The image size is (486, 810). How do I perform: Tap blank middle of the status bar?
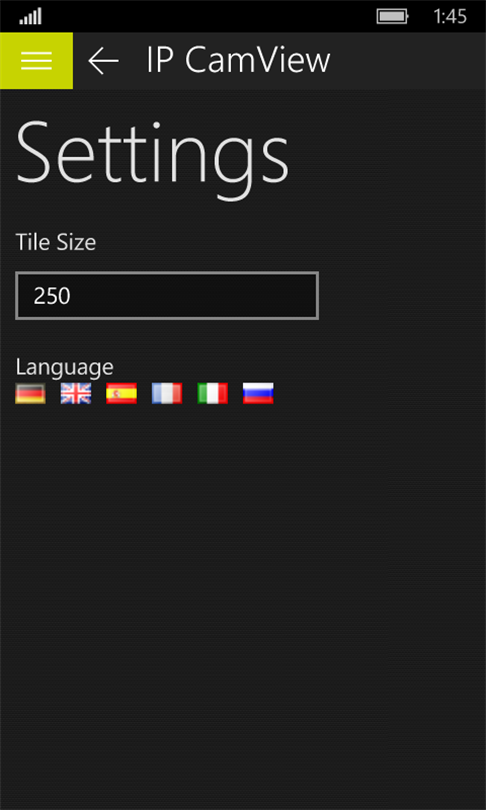[207, 17]
